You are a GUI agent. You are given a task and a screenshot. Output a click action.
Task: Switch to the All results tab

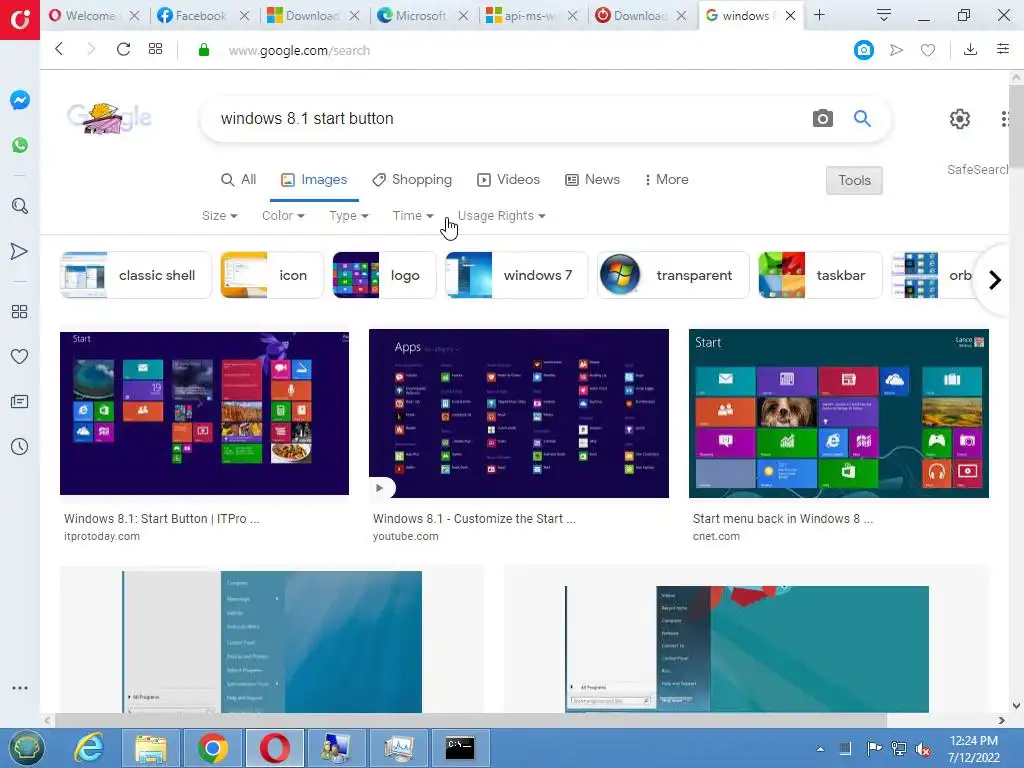(238, 180)
